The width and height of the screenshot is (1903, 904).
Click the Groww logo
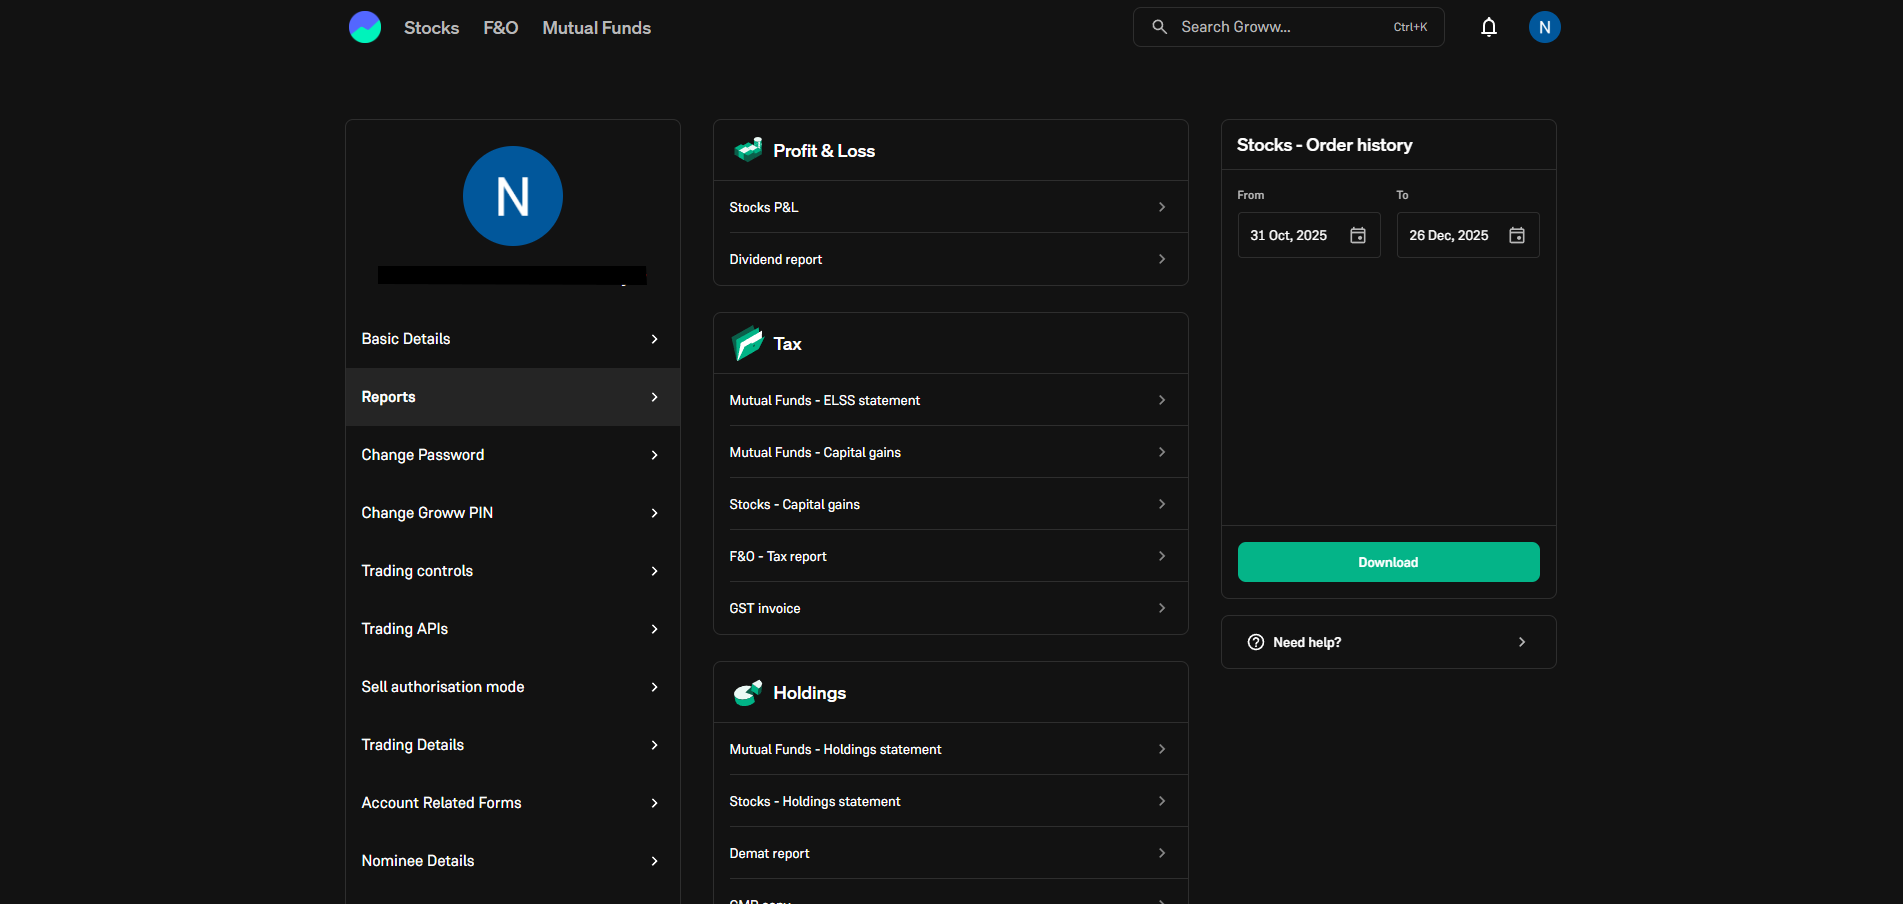365,27
